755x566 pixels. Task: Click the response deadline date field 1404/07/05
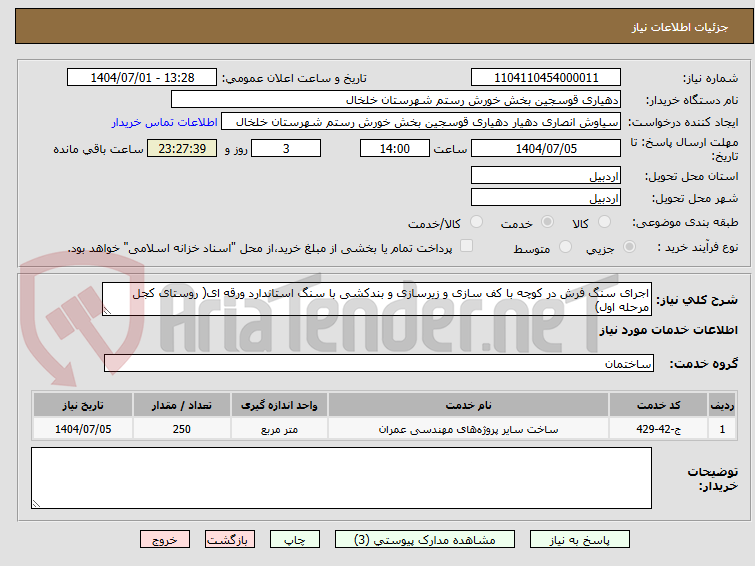[546, 148]
